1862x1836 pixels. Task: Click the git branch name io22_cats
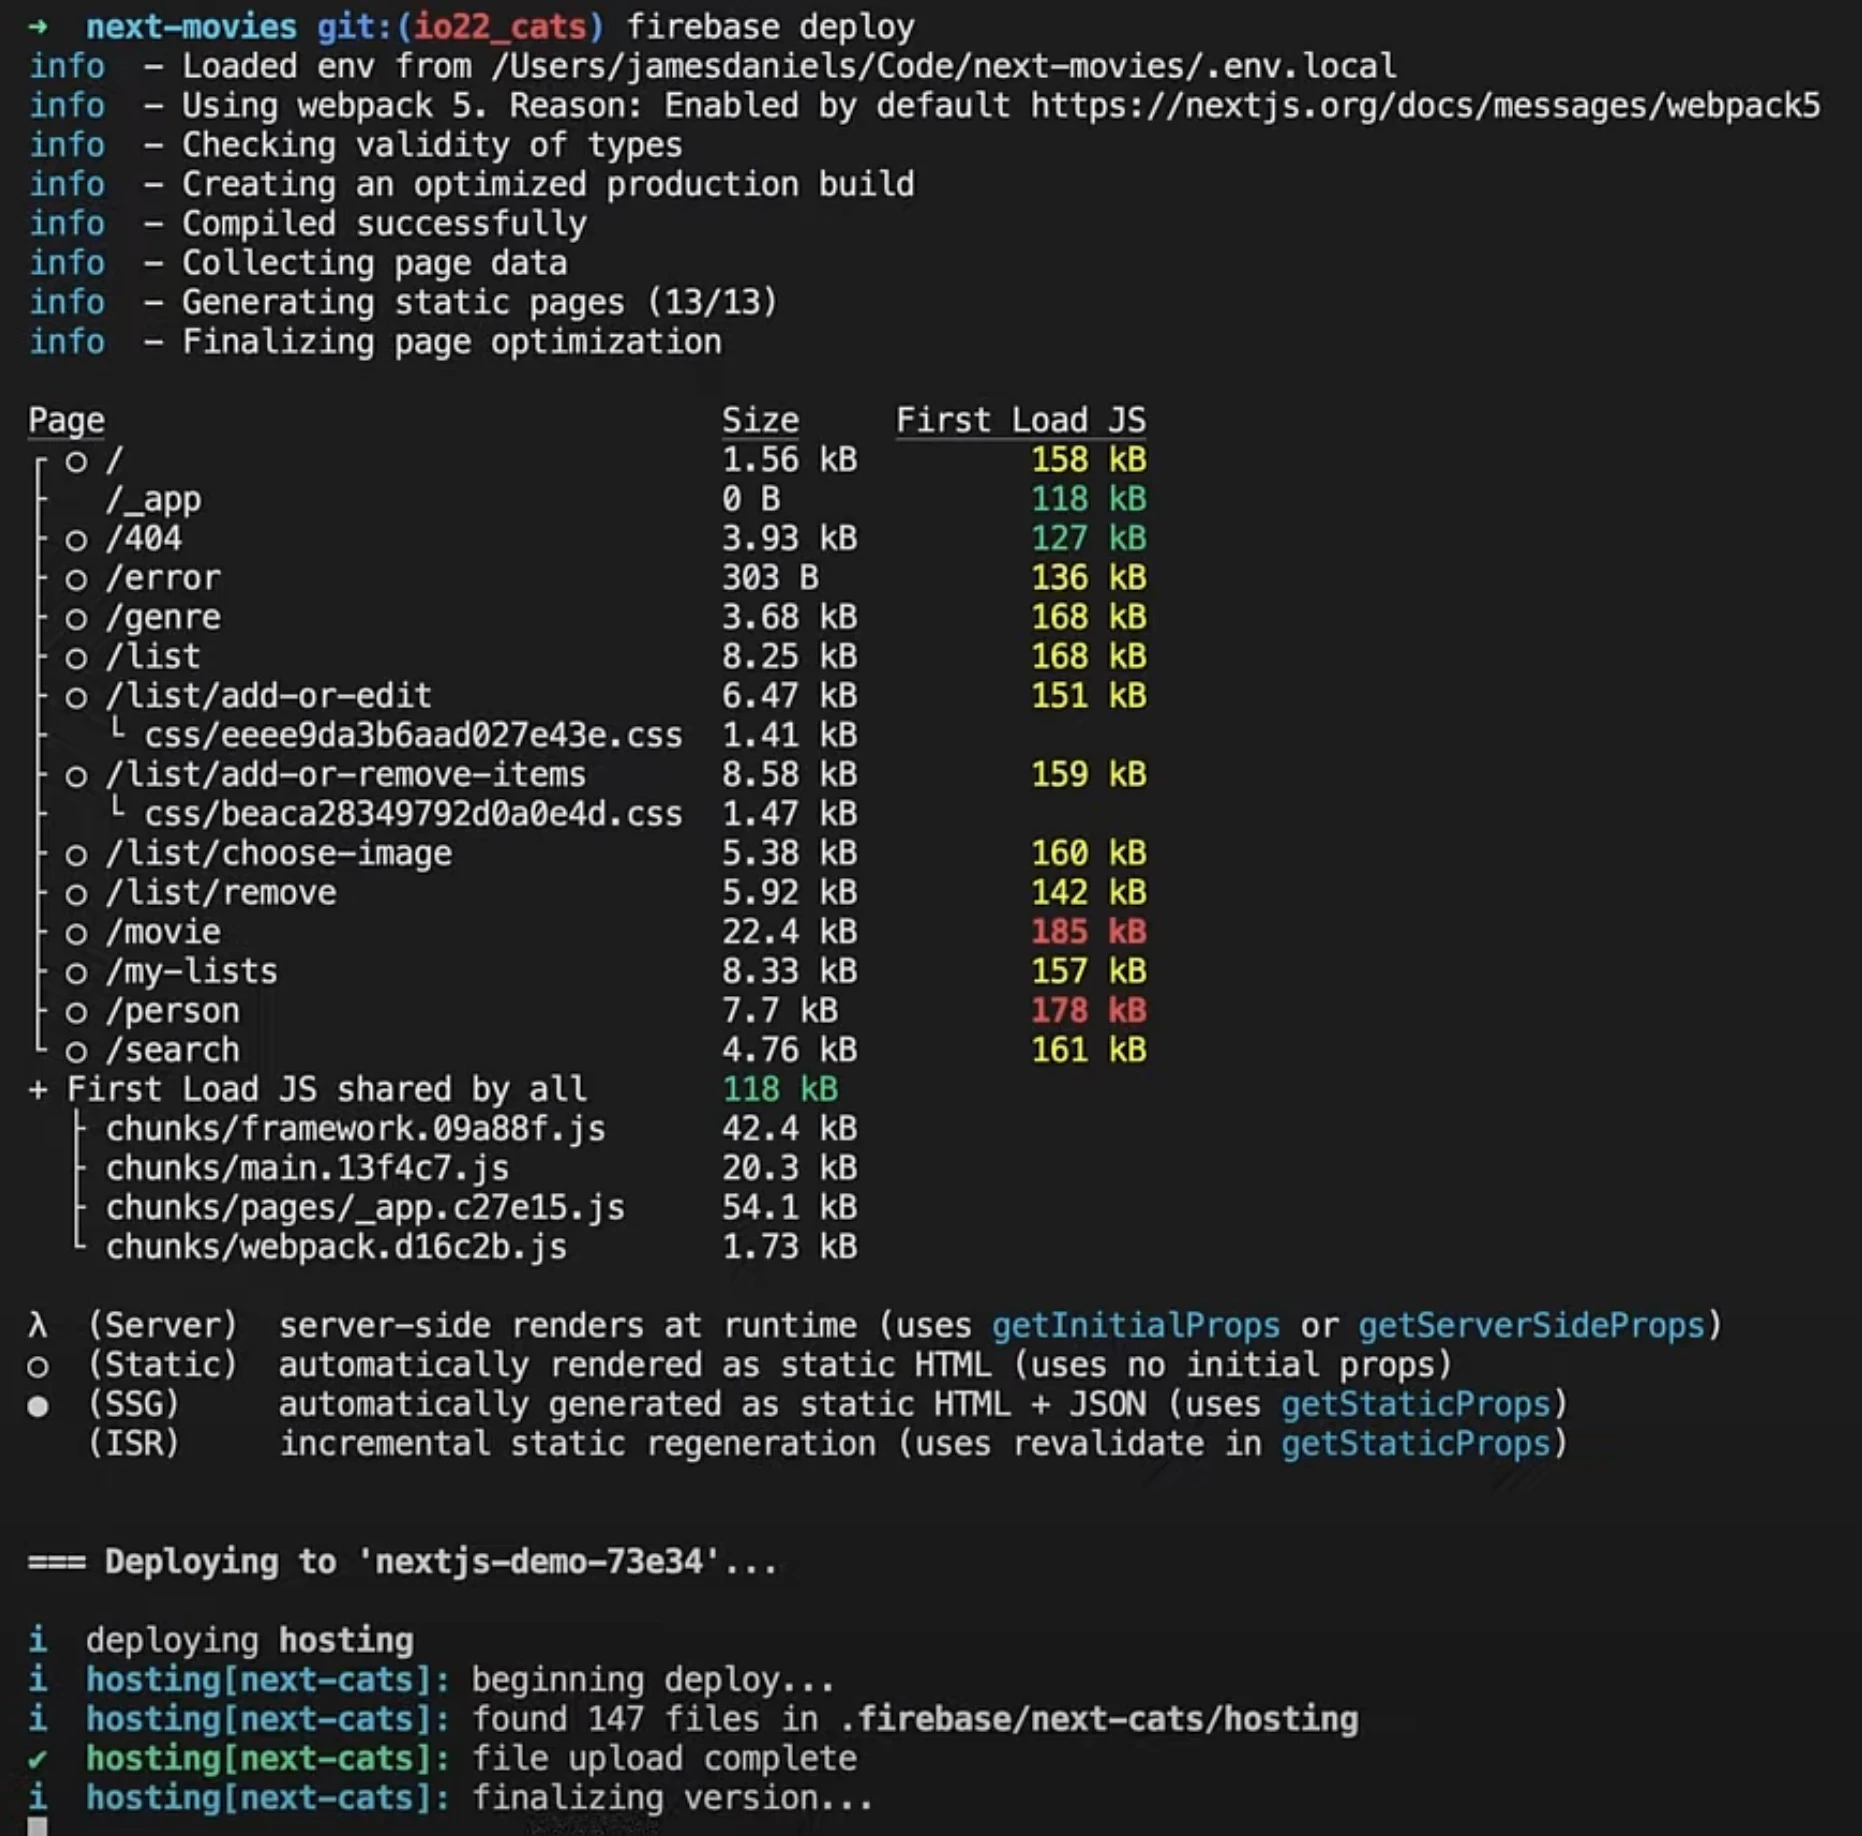(x=500, y=27)
